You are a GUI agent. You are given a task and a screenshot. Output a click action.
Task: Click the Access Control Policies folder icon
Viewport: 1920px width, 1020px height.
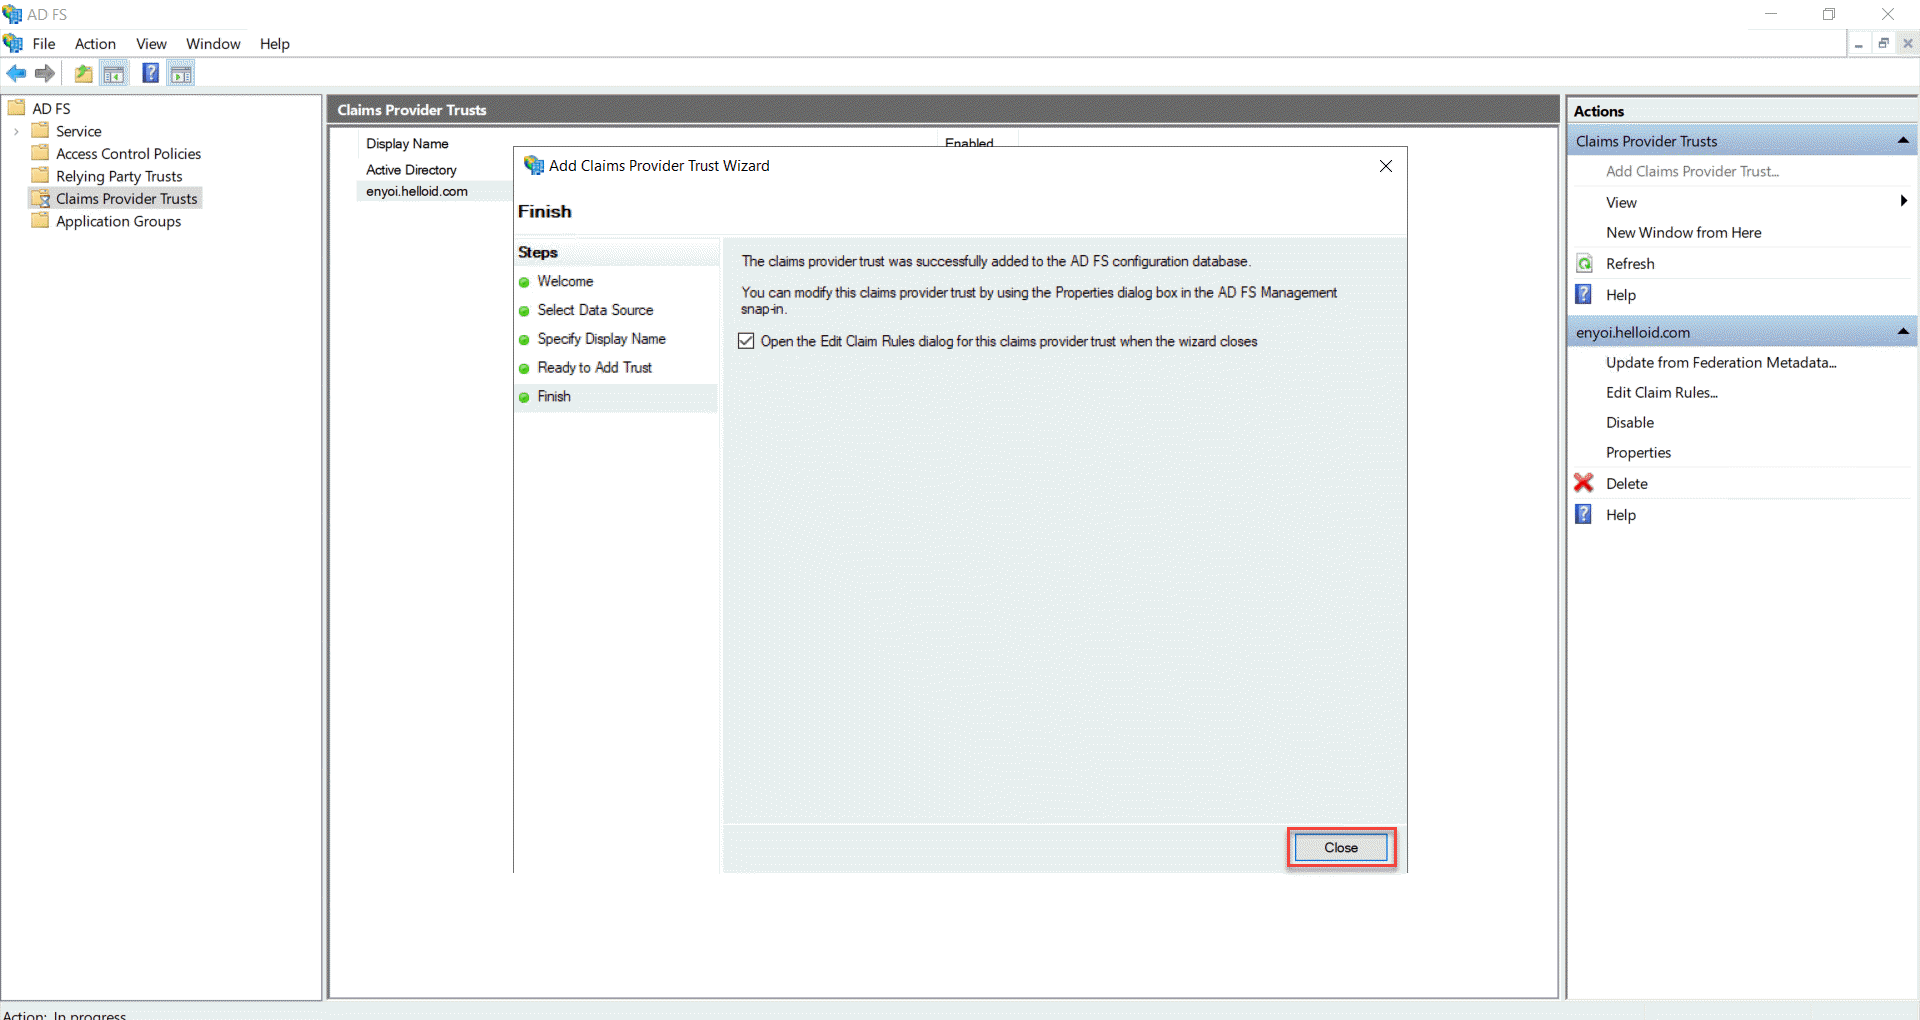click(x=40, y=153)
